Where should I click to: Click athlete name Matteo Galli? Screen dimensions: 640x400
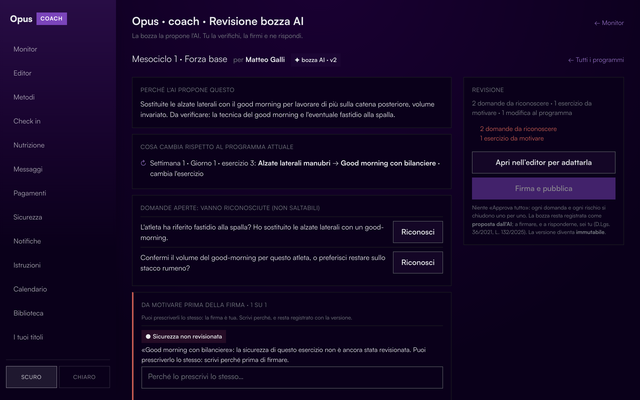click(x=265, y=60)
